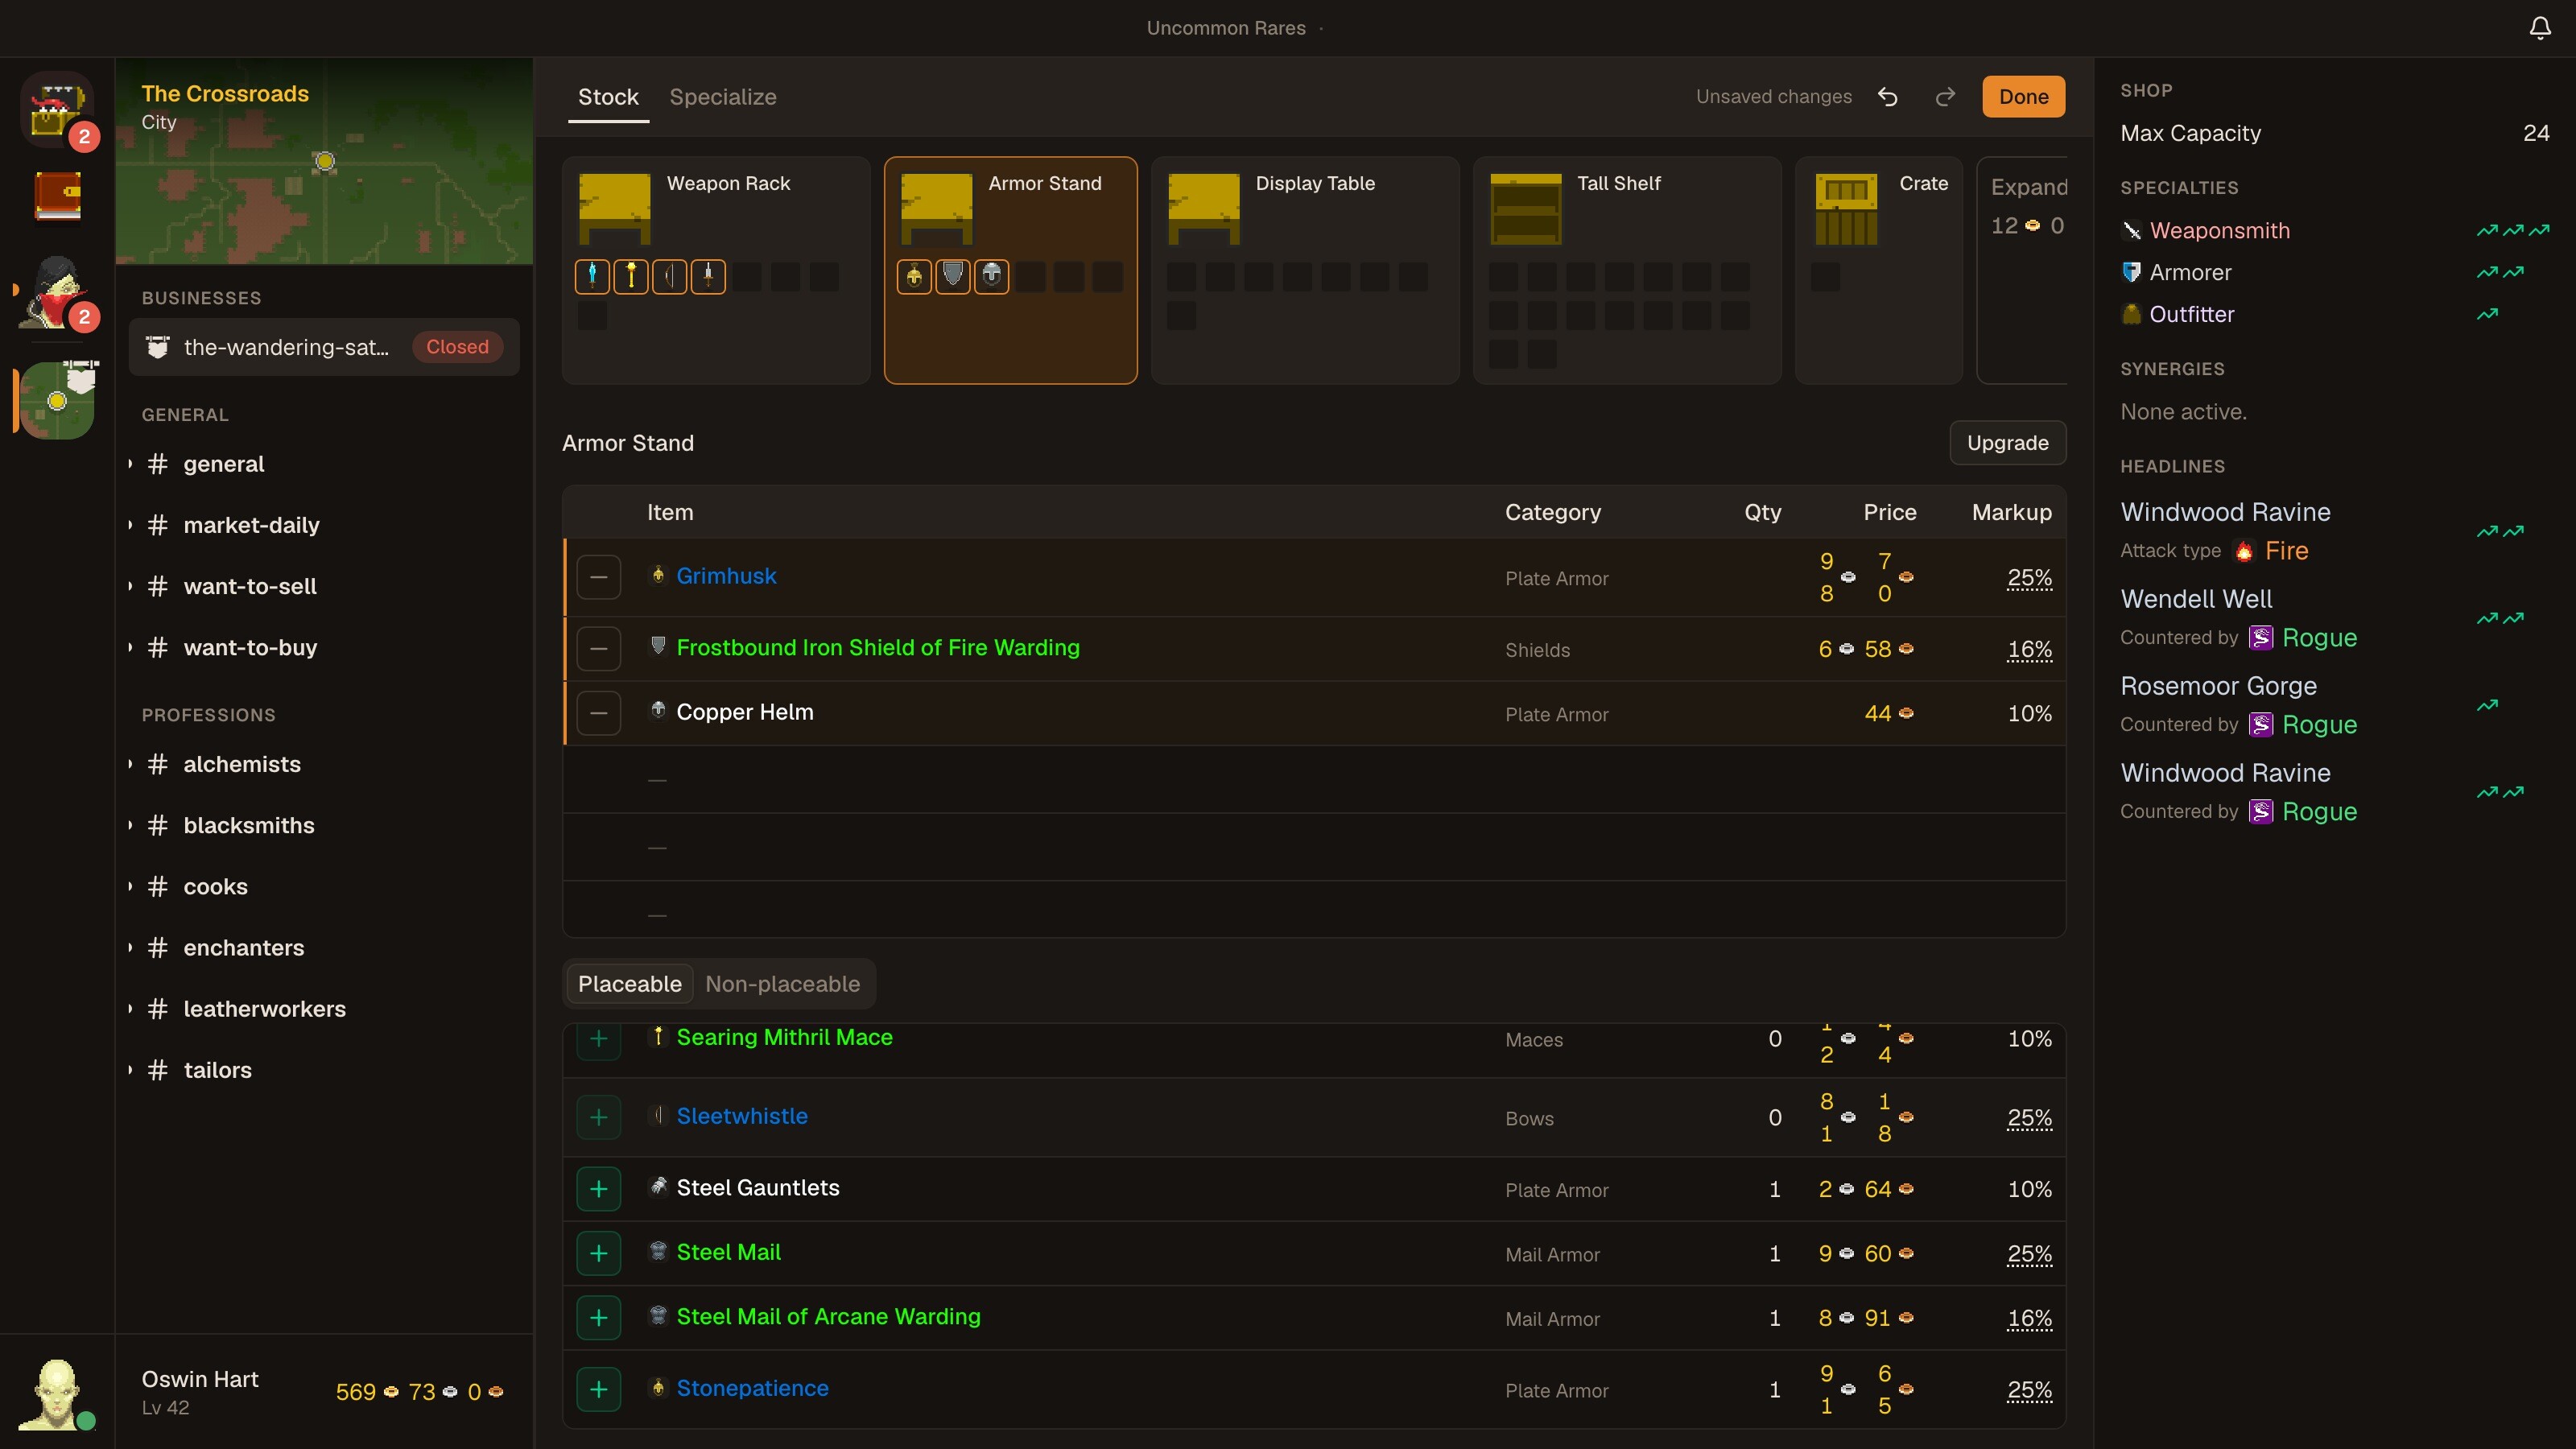Expand the market-daily channel
This screenshot has width=2576, height=1449.
pos(130,525)
